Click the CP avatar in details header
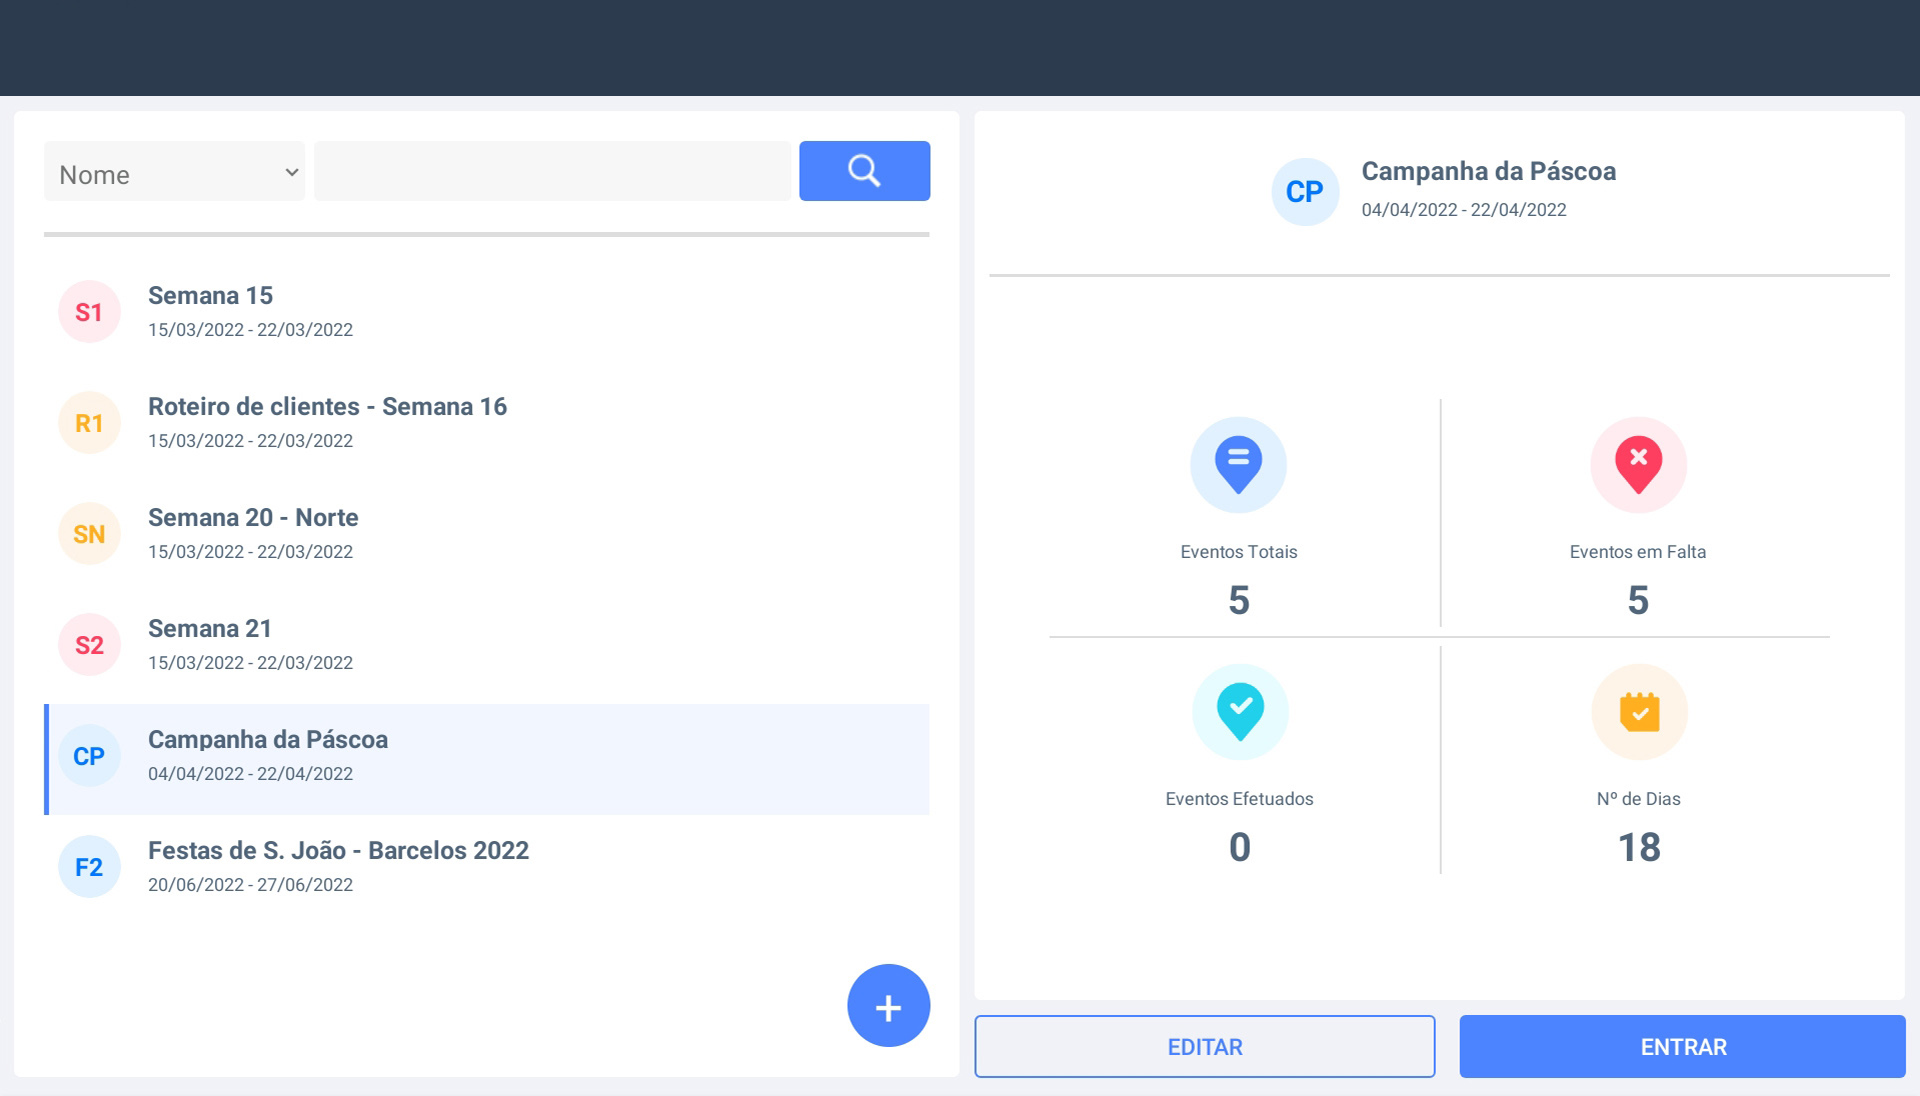Viewport: 1920px width, 1096px height. click(x=1304, y=192)
